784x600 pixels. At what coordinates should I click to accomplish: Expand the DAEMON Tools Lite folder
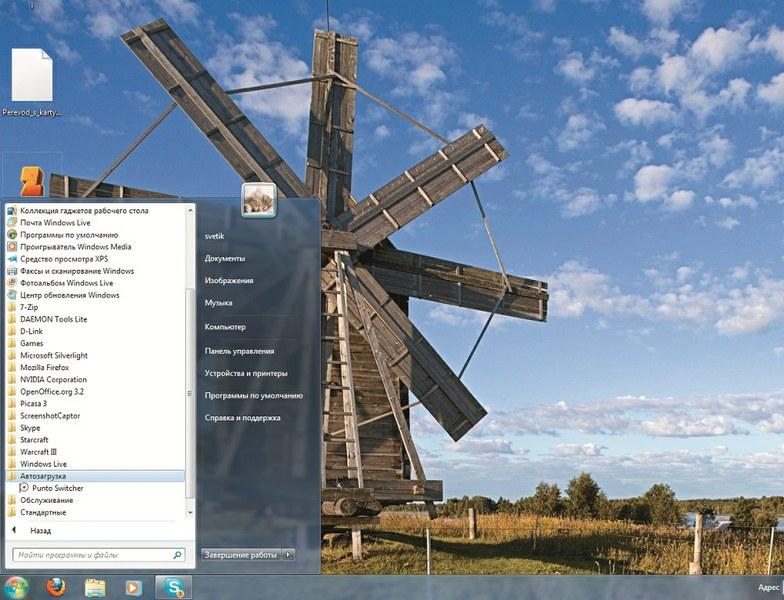[53, 319]
